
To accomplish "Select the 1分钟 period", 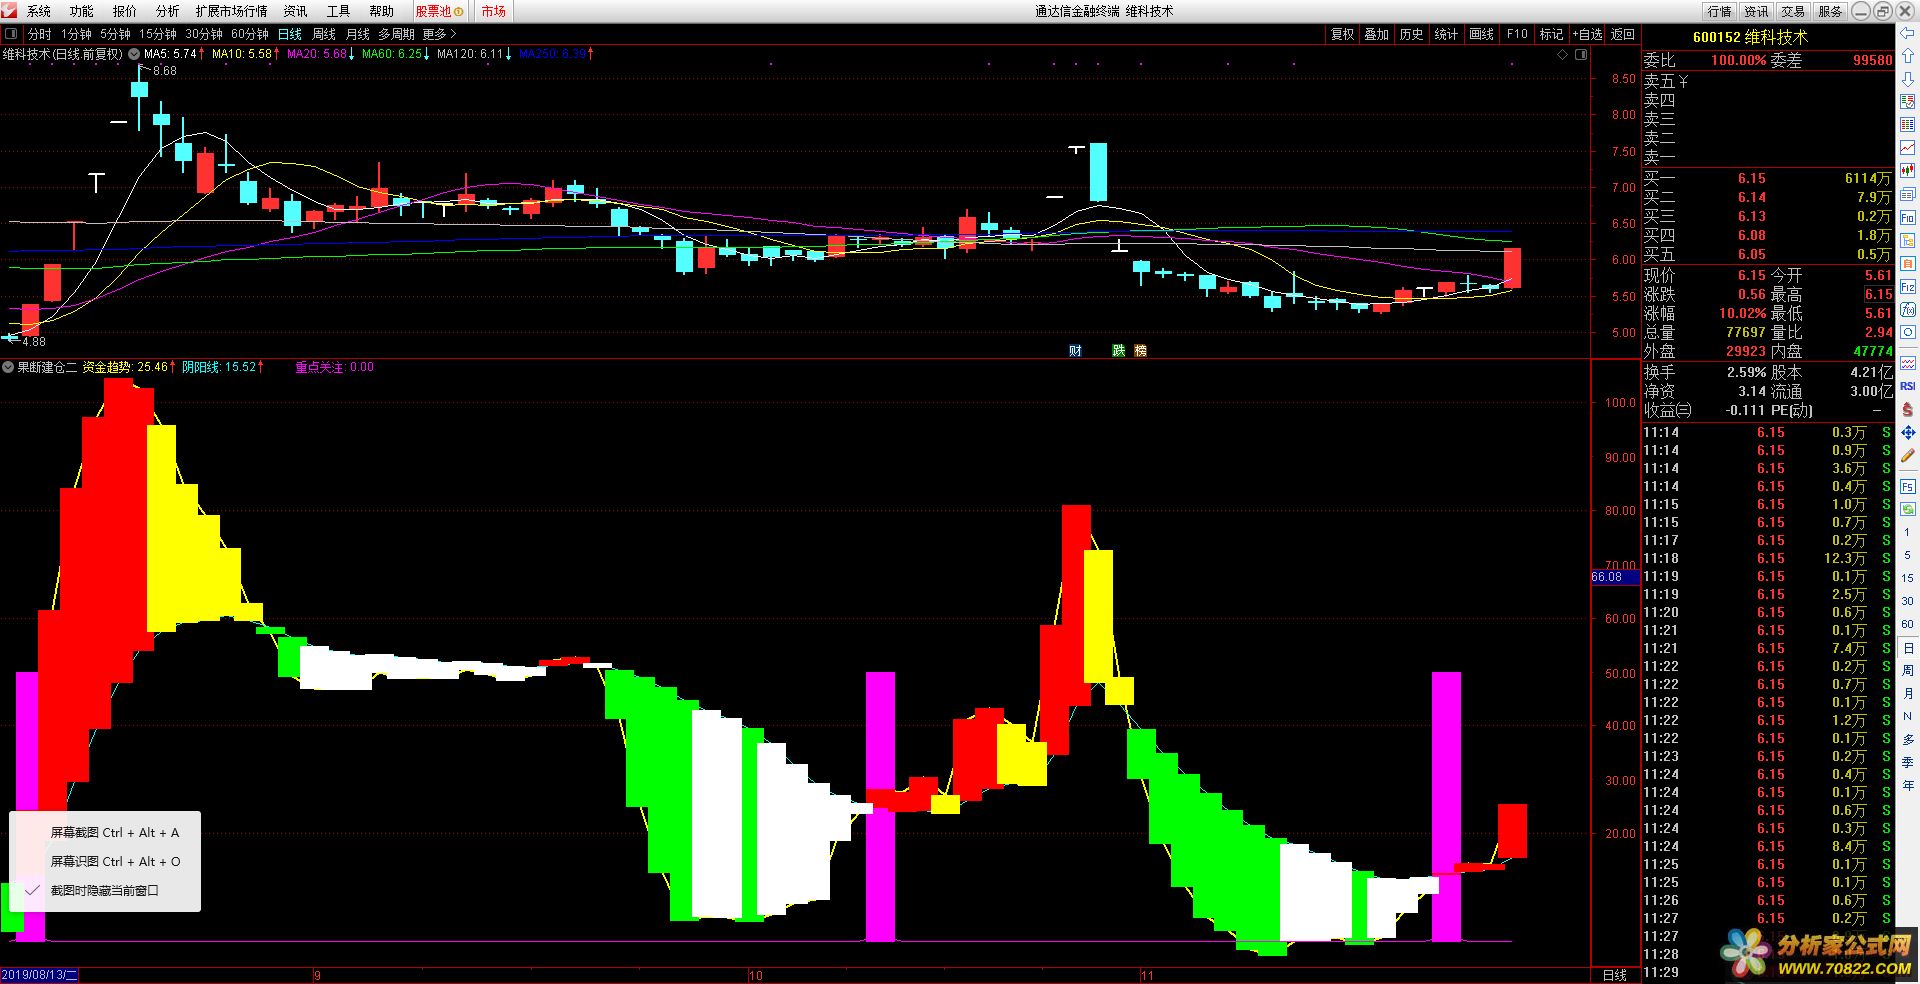I will point(76,34).
